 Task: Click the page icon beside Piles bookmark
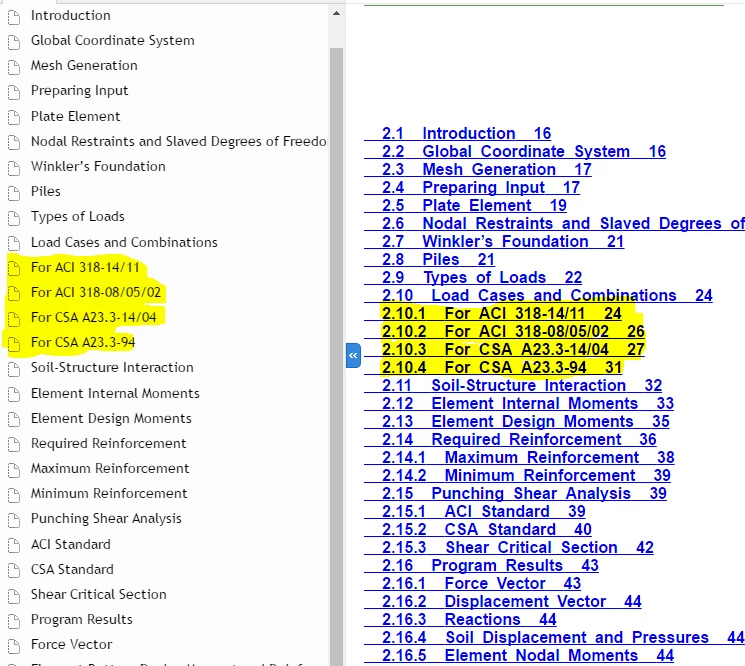coord(14,193)
